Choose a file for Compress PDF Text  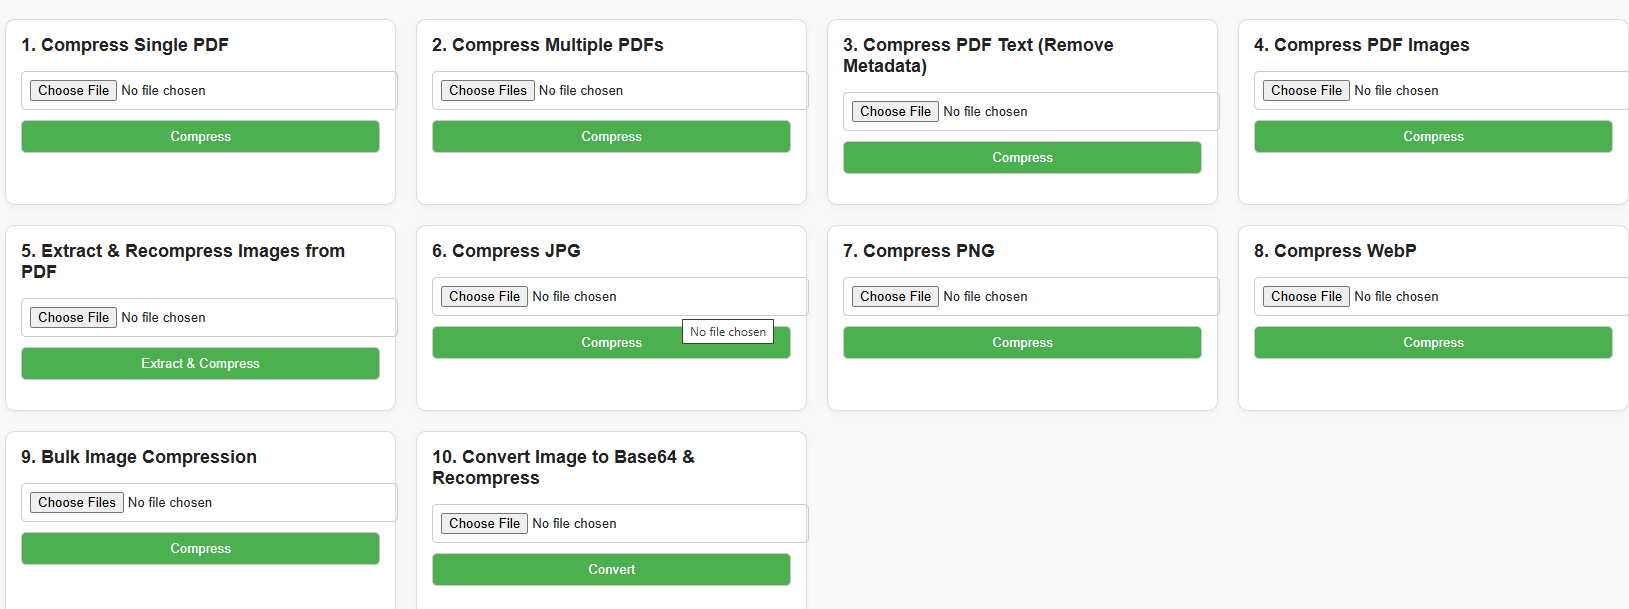pyautogui.click(x=895, y=111)
